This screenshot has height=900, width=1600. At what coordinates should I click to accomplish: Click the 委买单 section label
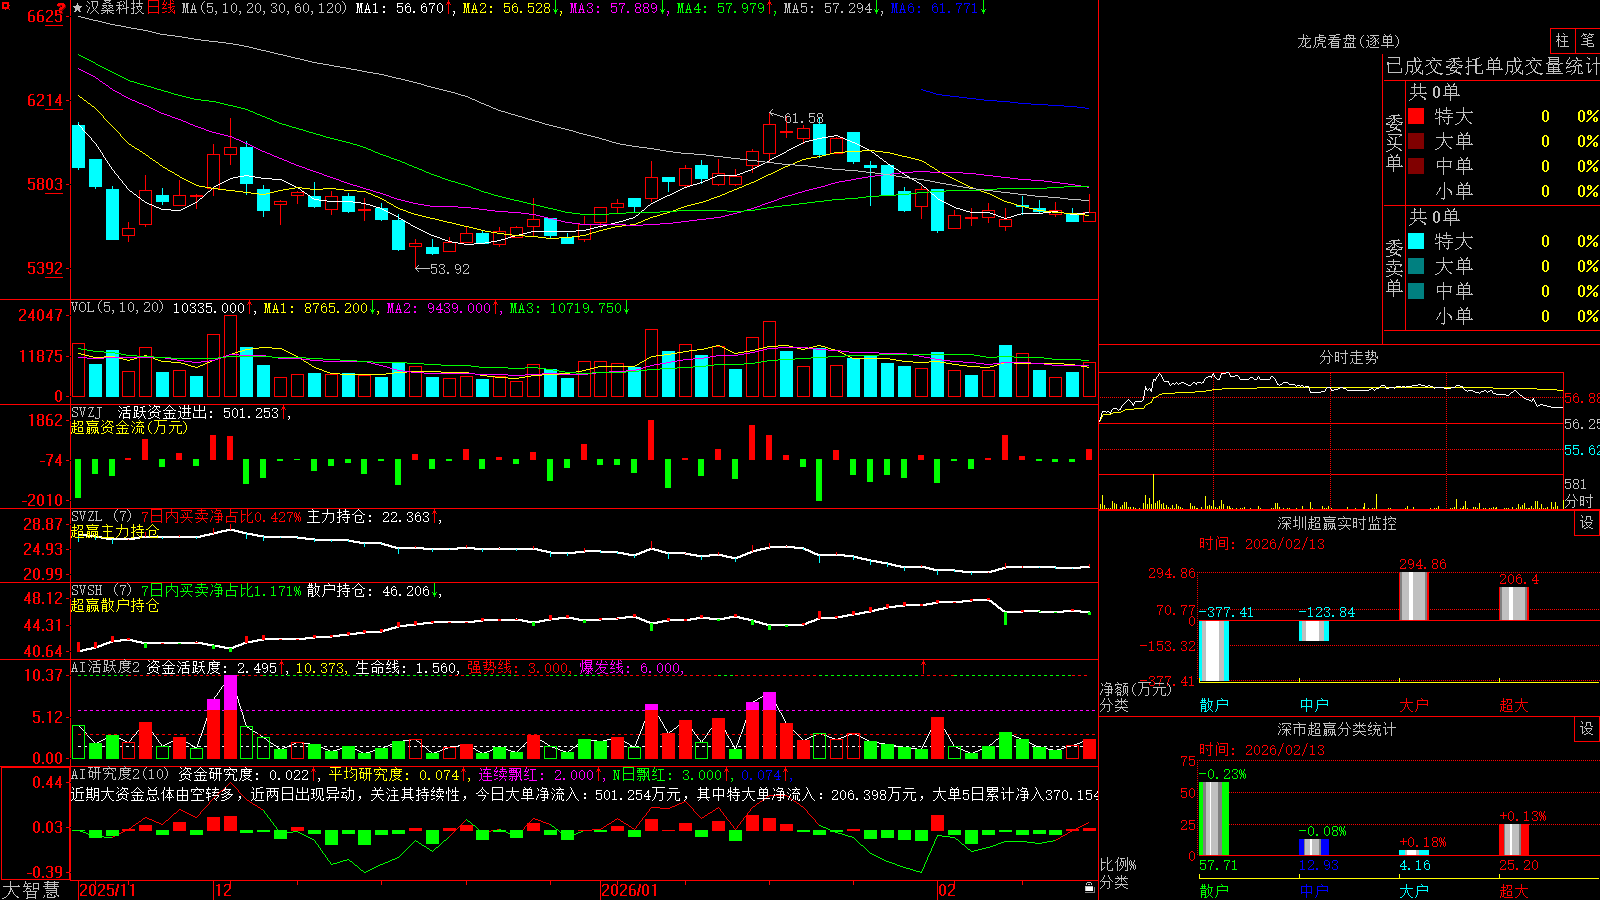click(x=1394, y=142)
